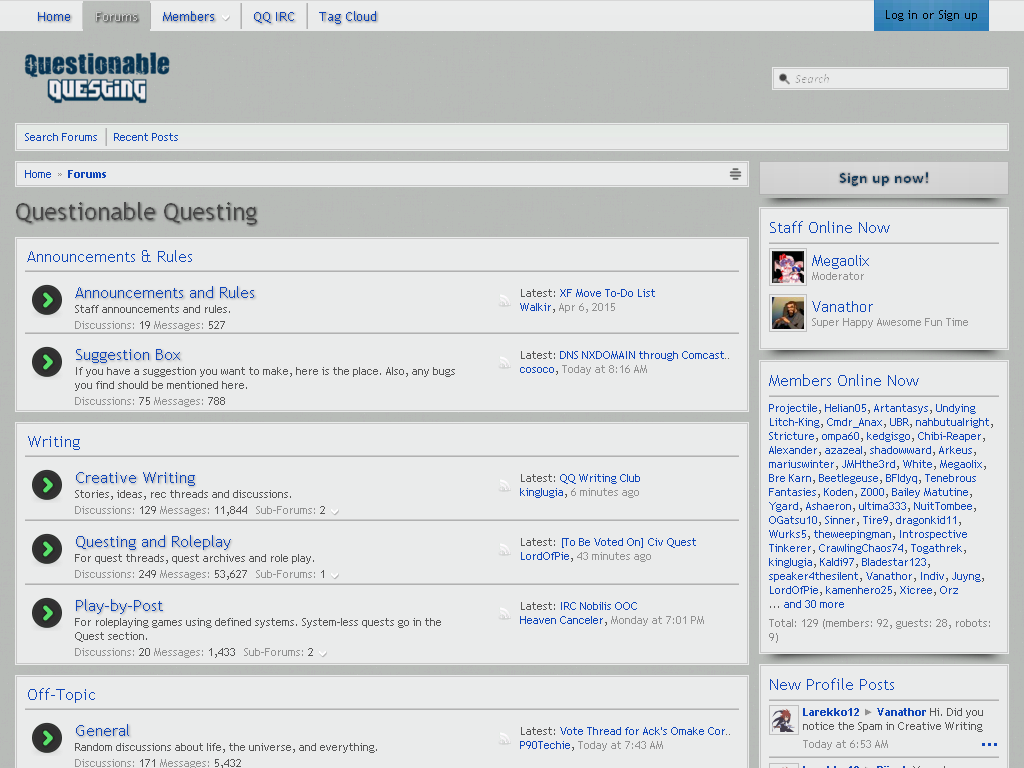Open the [To Be Voted On] Civ Quest thread
This screenshot has width=1024, height=768.
(628, 542)
